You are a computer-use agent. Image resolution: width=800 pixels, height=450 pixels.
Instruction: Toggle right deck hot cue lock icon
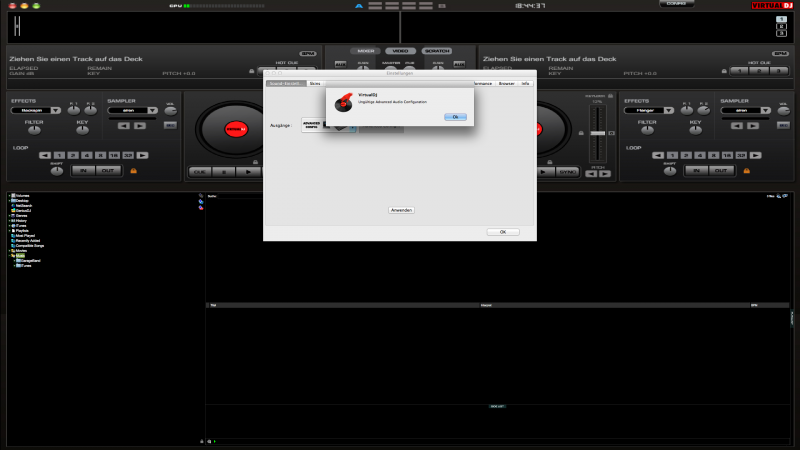pos(724,71)
